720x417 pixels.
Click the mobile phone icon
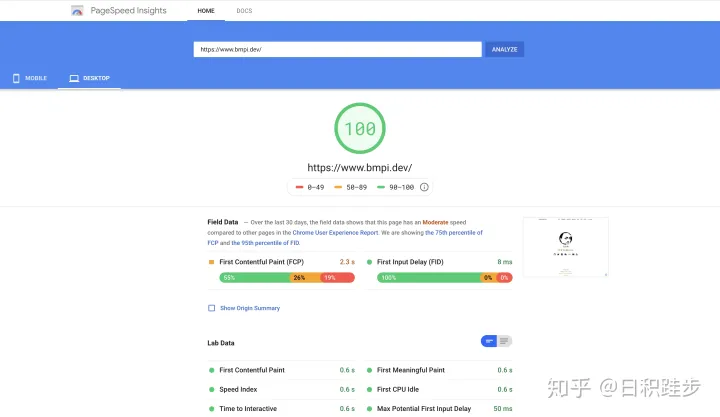[x=16, y=78]
